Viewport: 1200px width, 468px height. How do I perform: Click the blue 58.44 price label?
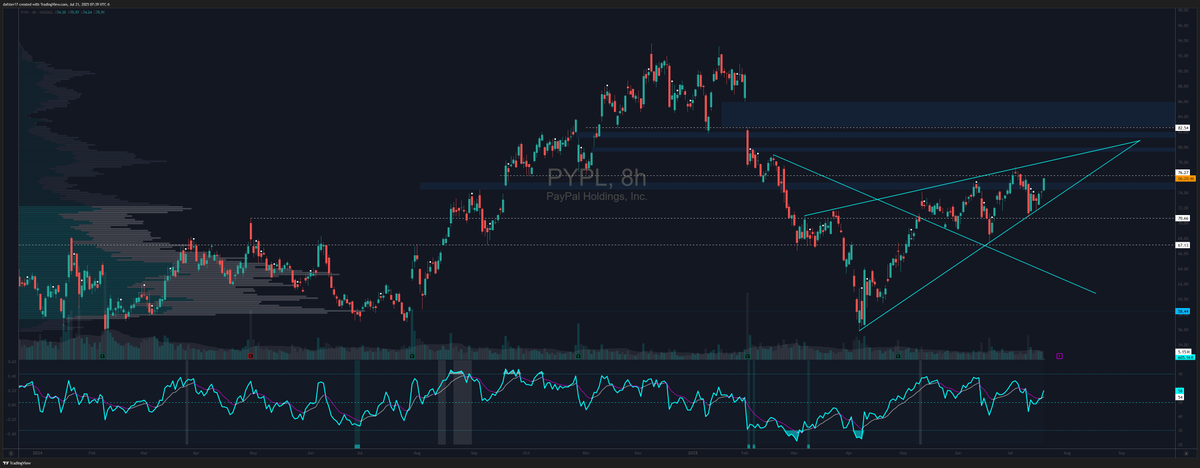[x=1183, y=311]
